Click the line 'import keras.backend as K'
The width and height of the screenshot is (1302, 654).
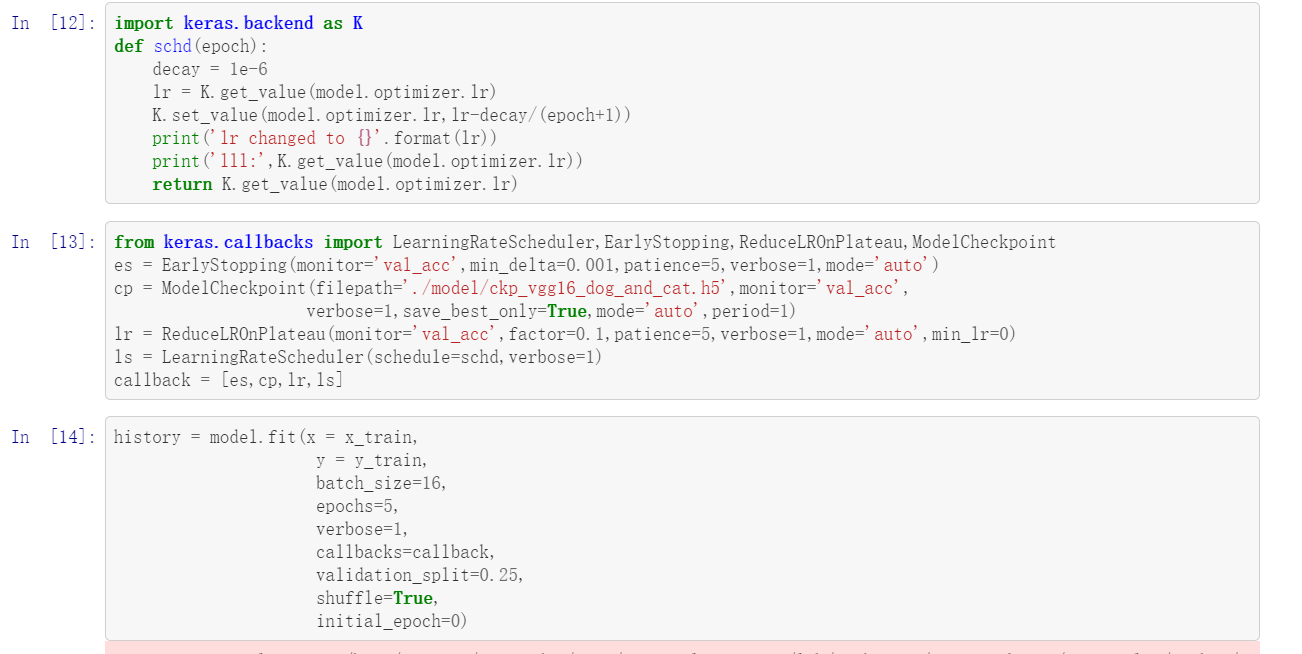pos(238,23)
